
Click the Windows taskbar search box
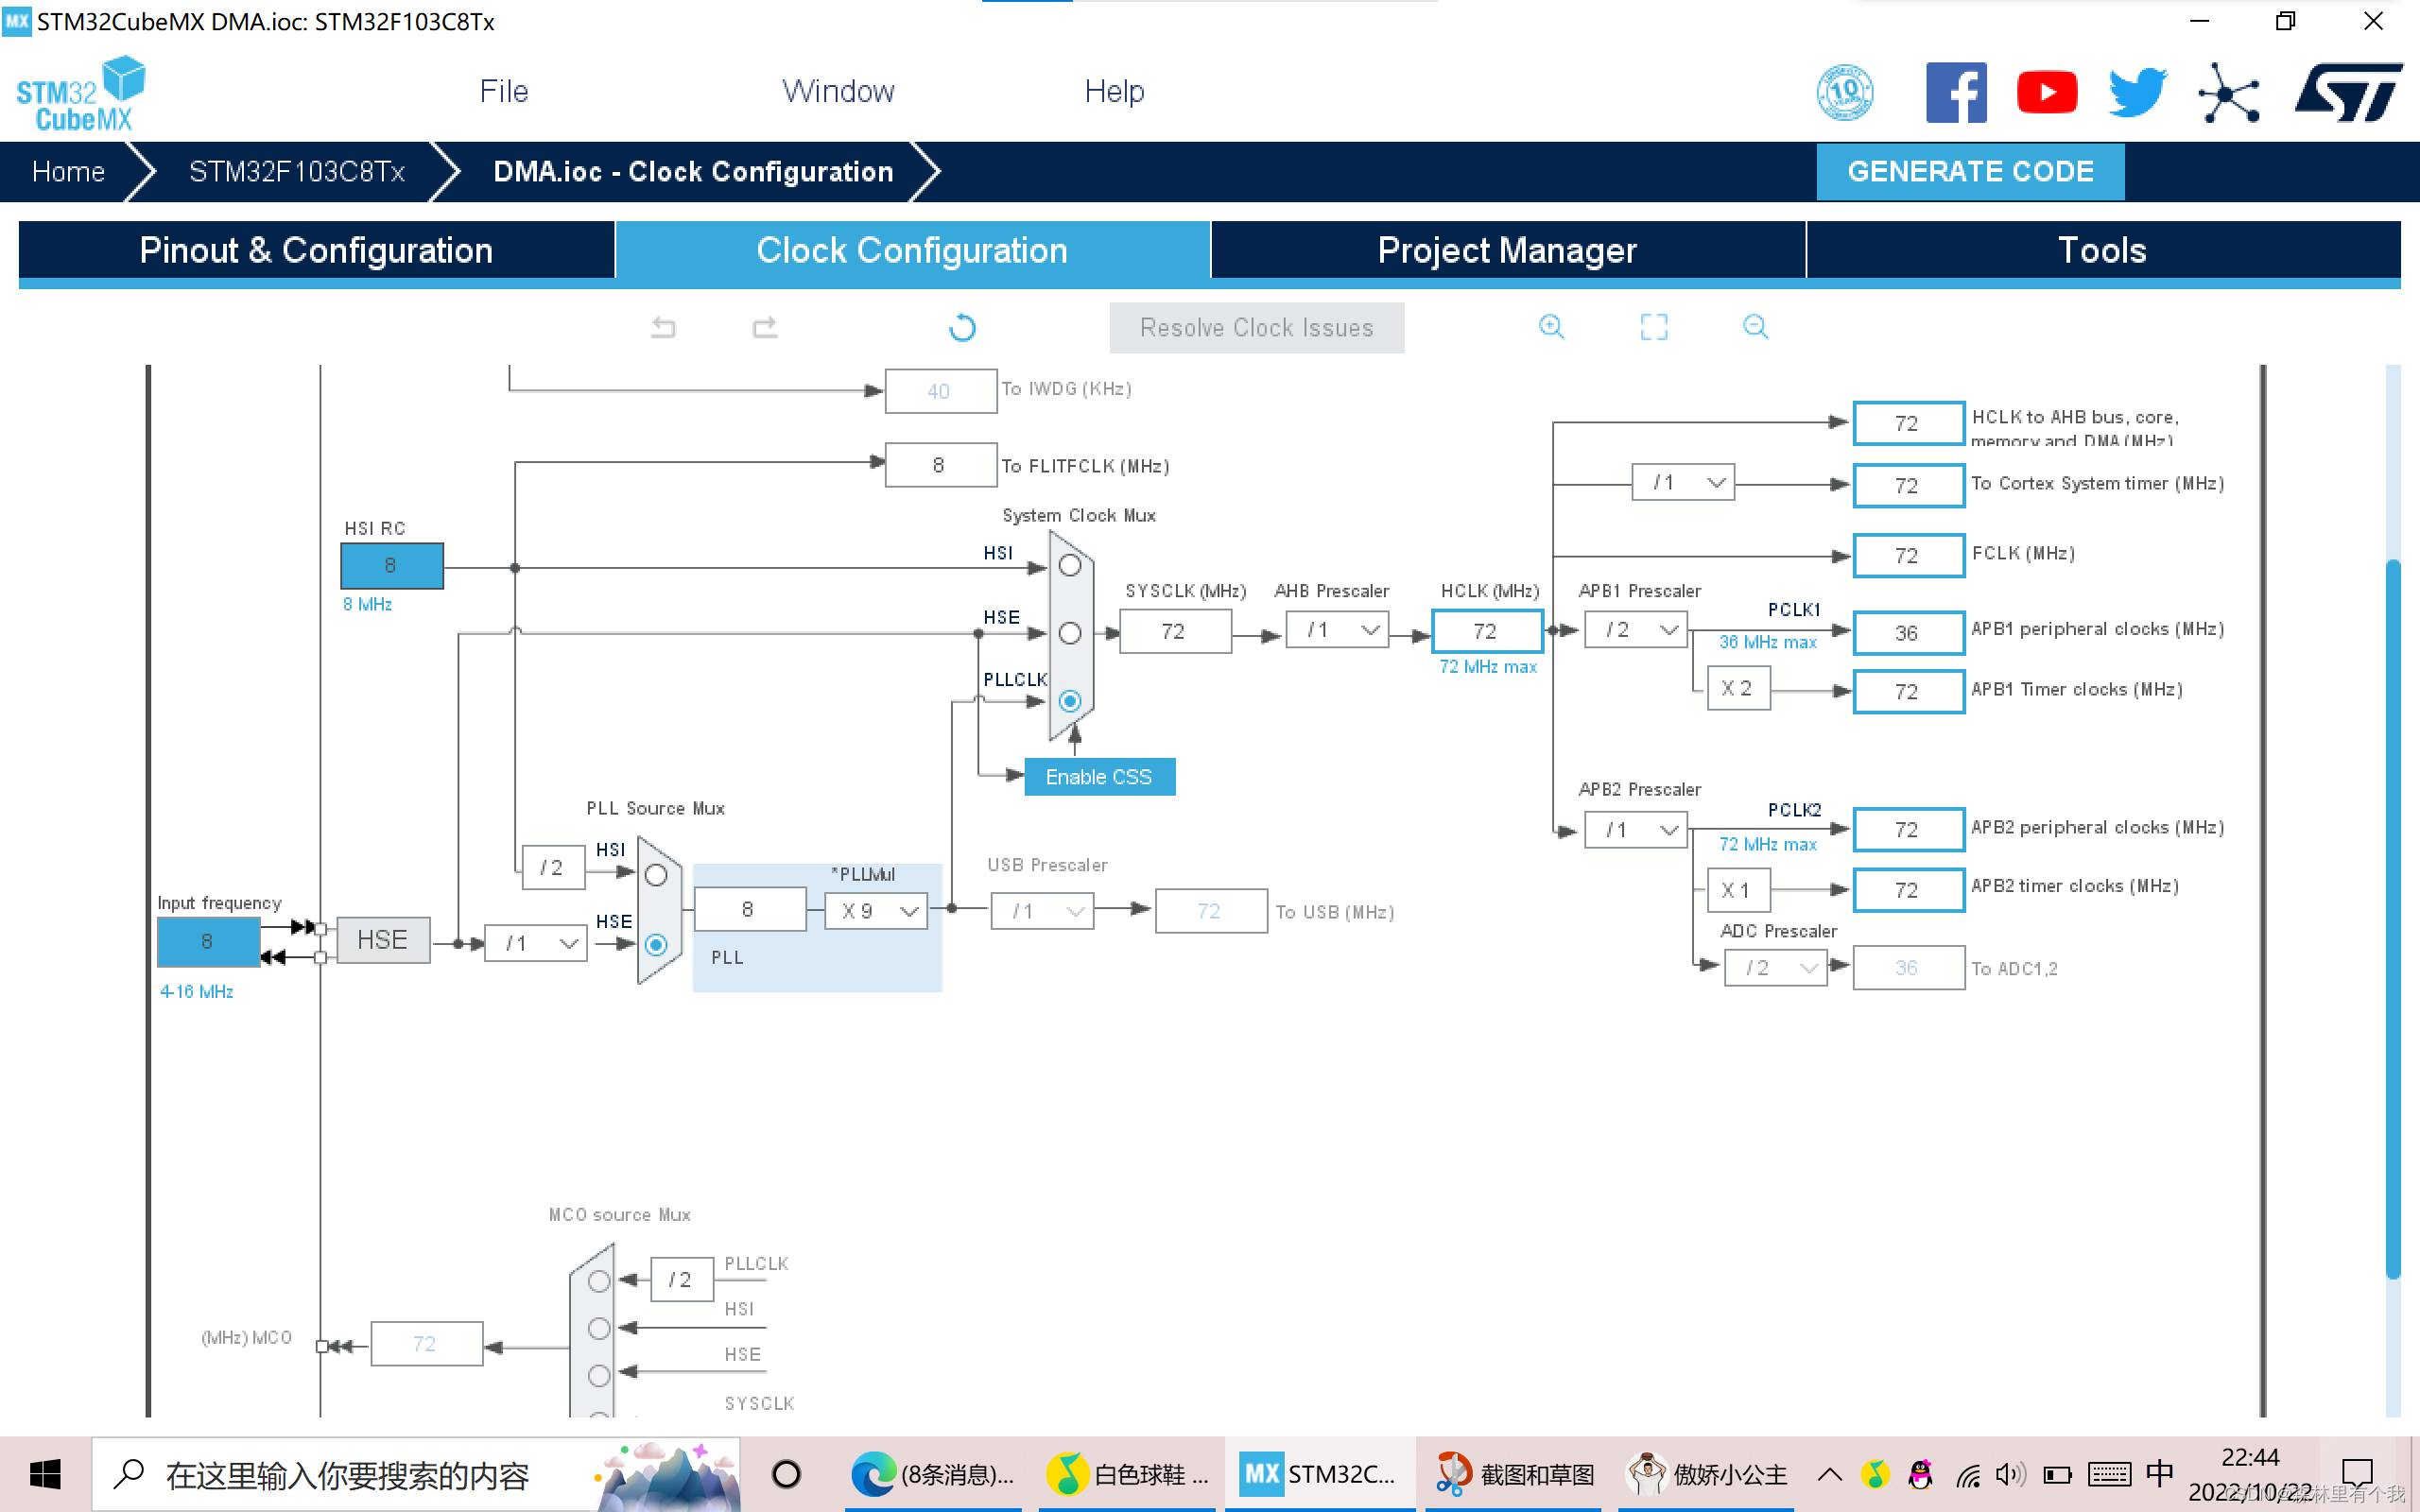[415, 1474]
